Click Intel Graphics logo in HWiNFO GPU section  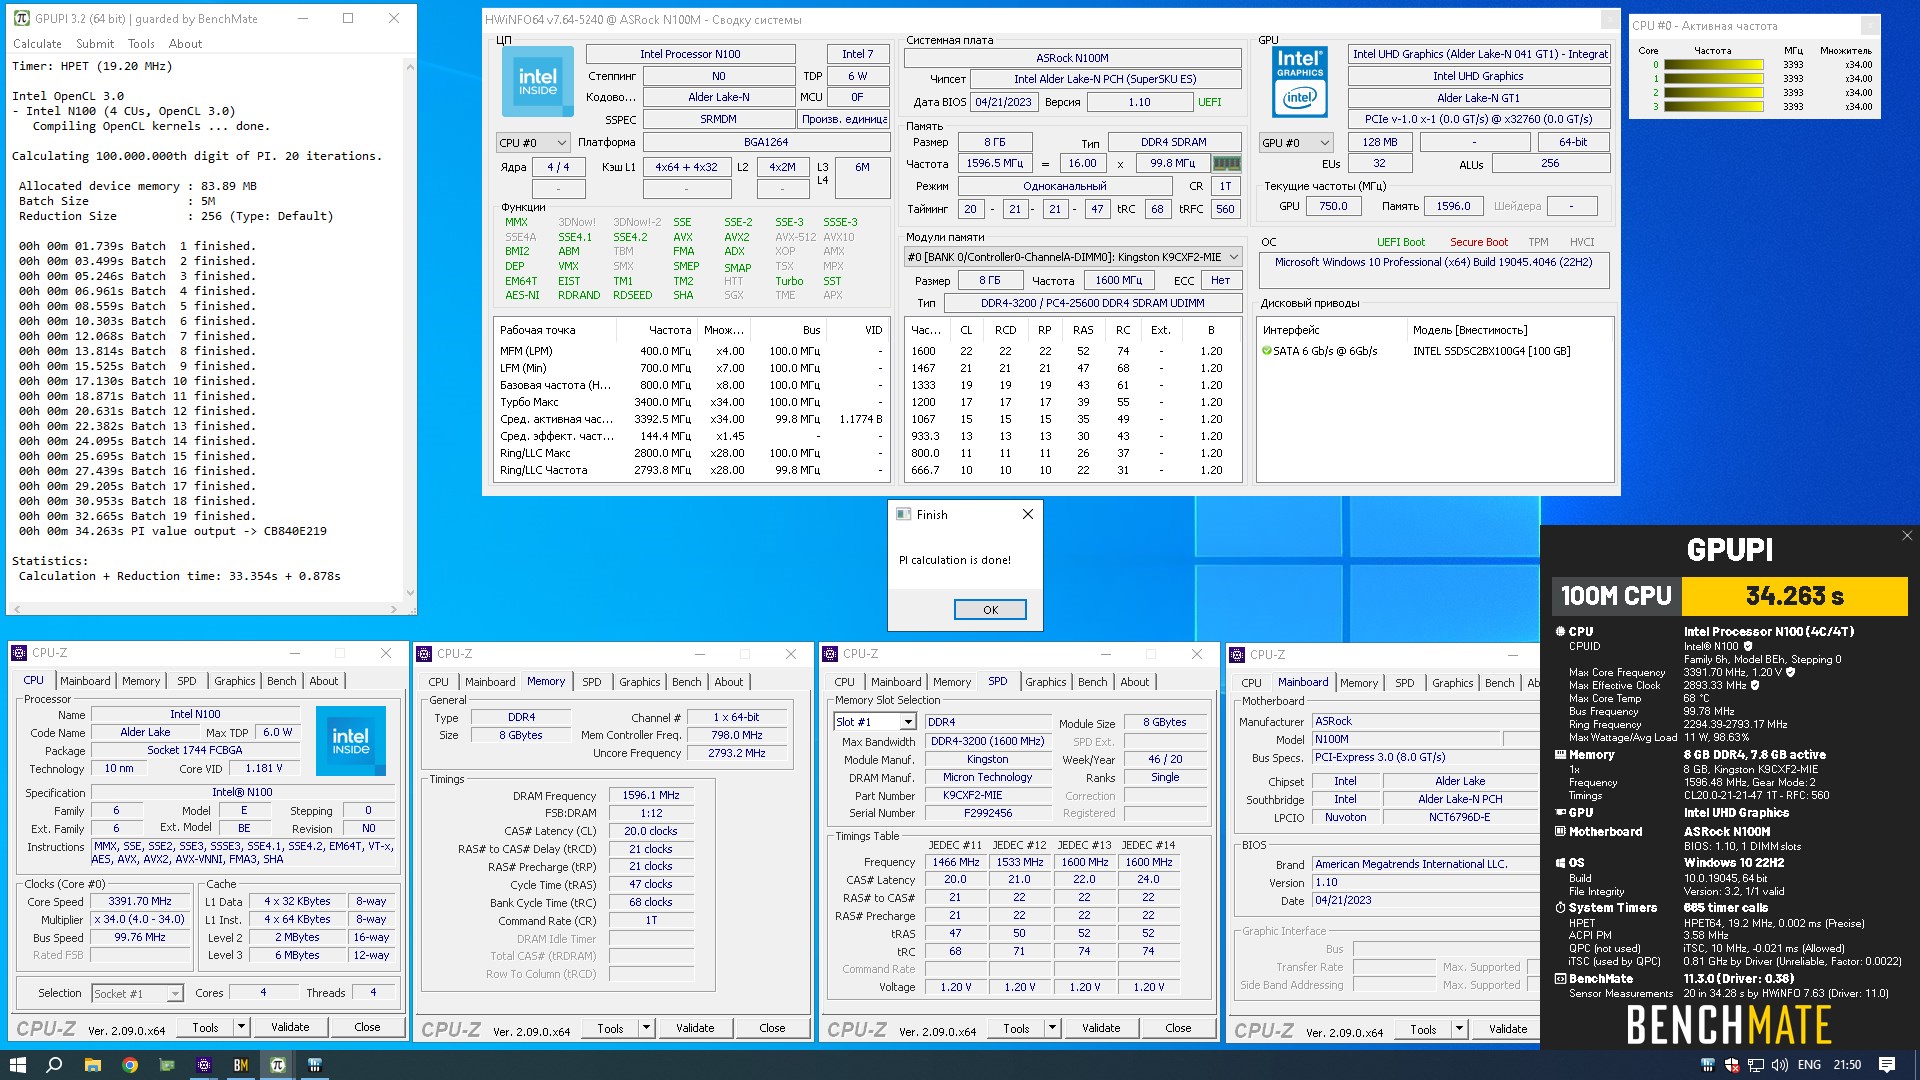[1300, 81]
